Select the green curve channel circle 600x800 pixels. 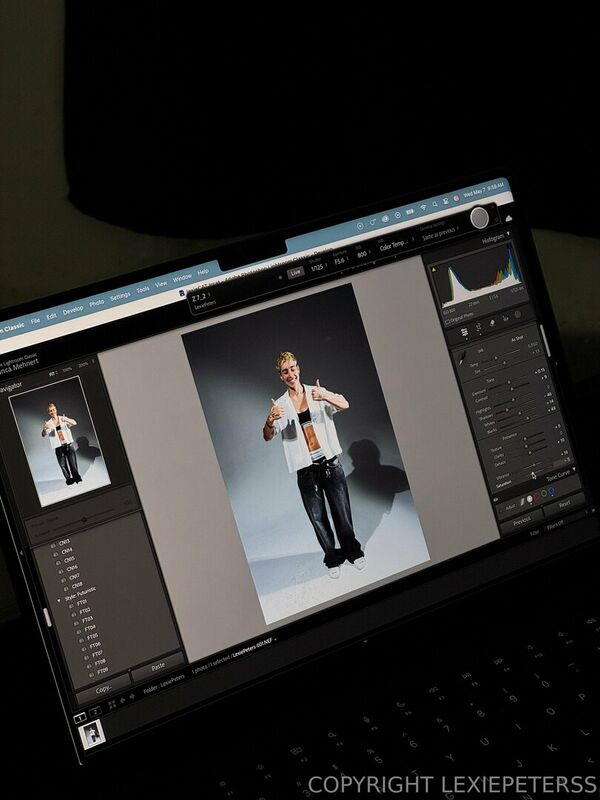coord(544,493)
